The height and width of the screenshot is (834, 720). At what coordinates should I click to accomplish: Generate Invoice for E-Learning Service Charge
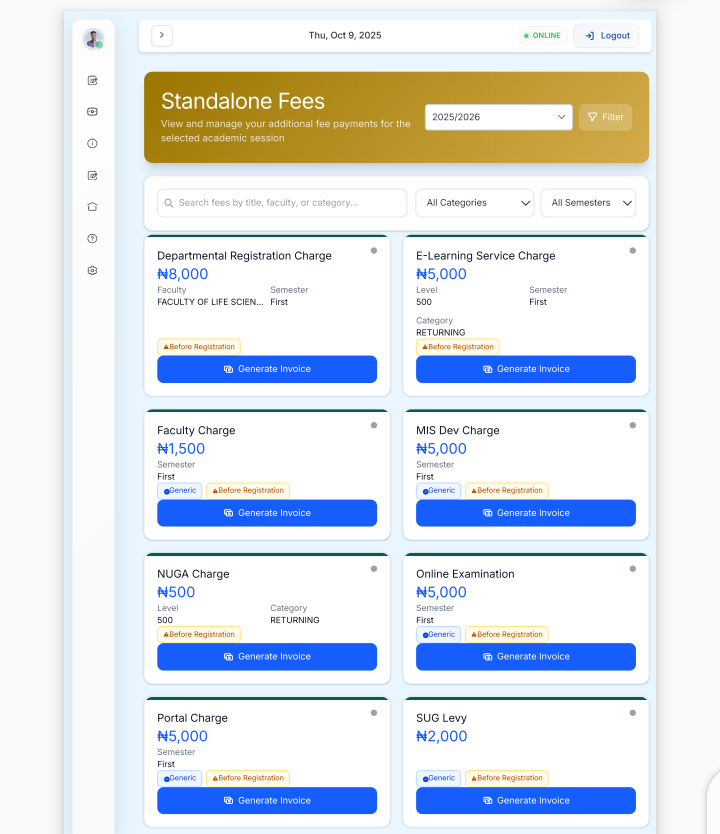(525, 369)
